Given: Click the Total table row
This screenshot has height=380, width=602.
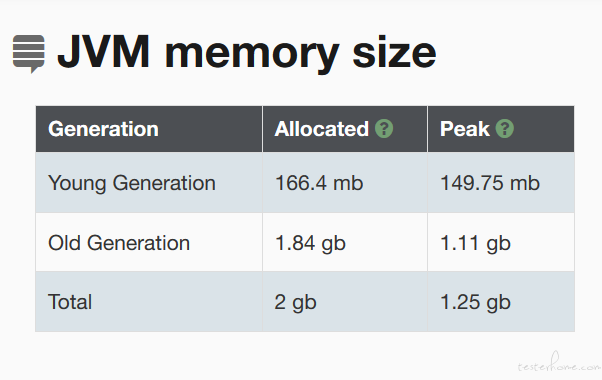Looking at the screenshot, I should pos(305,301).
